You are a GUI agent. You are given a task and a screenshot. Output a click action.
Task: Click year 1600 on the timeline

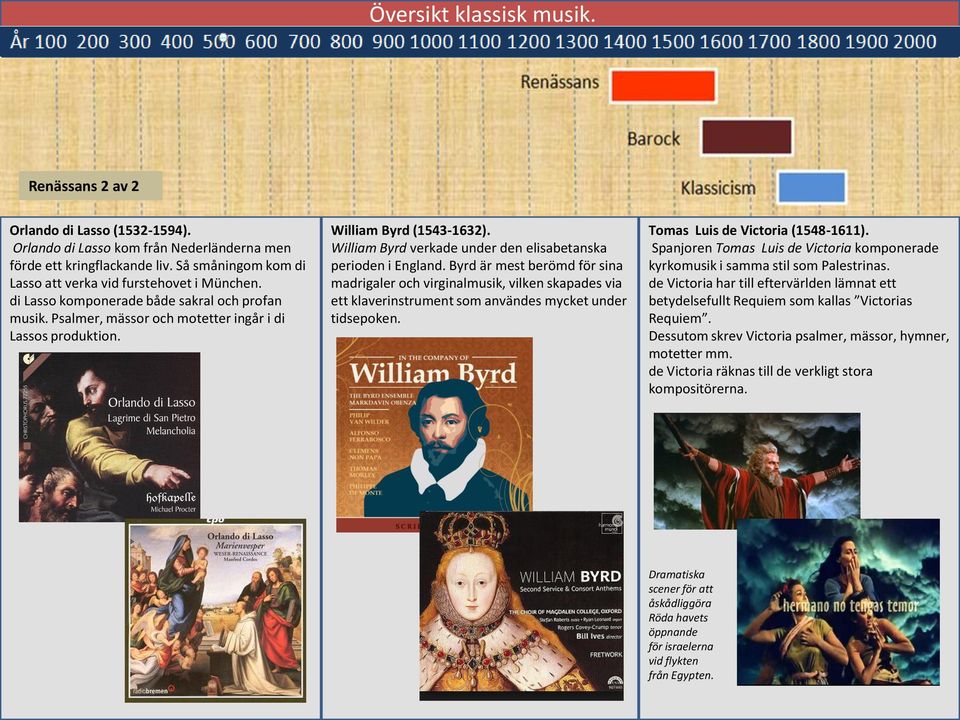click(721, 42)
